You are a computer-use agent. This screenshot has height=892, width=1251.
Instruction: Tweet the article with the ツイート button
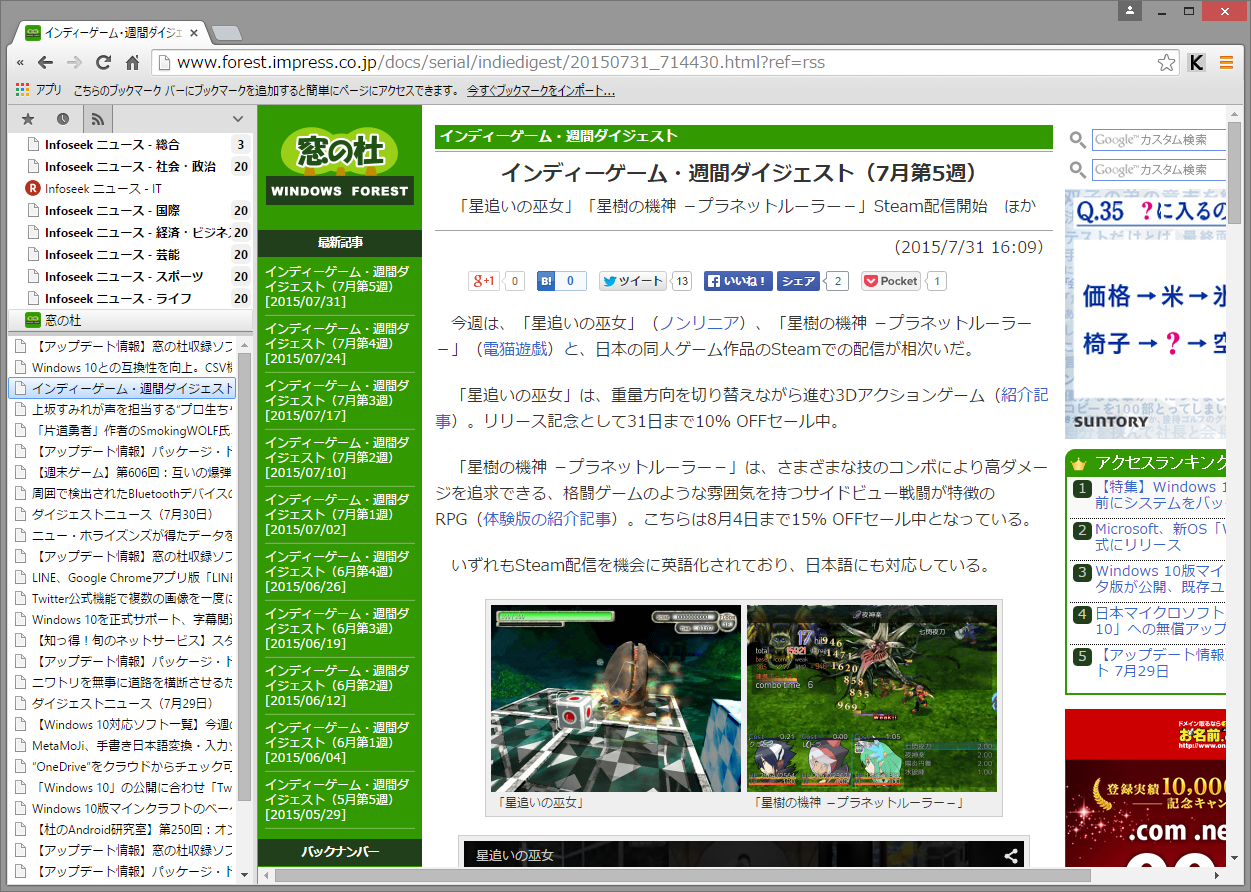pyautogui.click(x=632, y=281)
